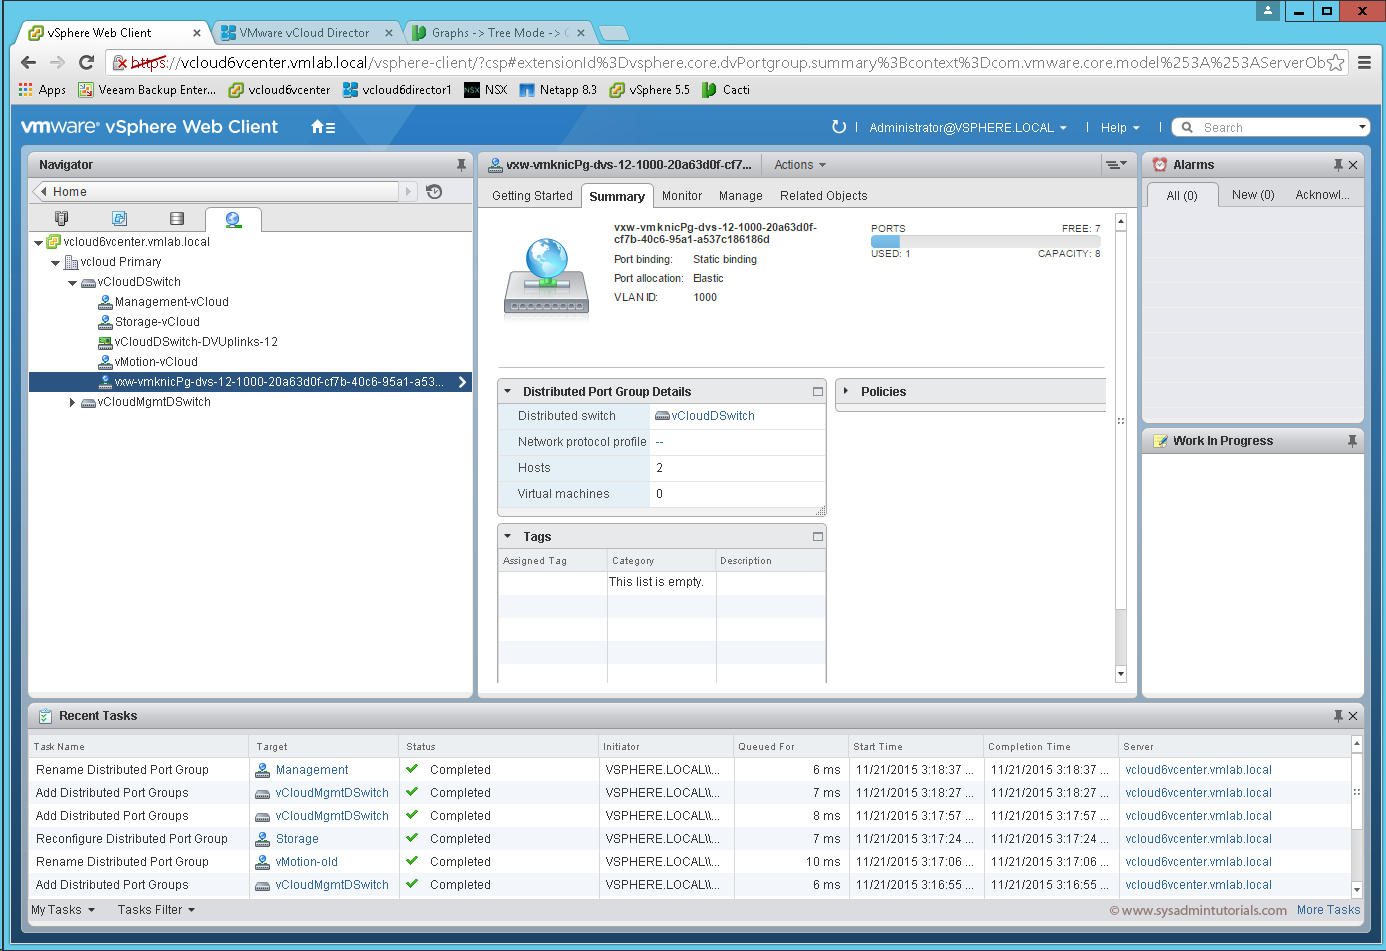Switch to Manage tab
1386x951 pixels.
(740, 196)
